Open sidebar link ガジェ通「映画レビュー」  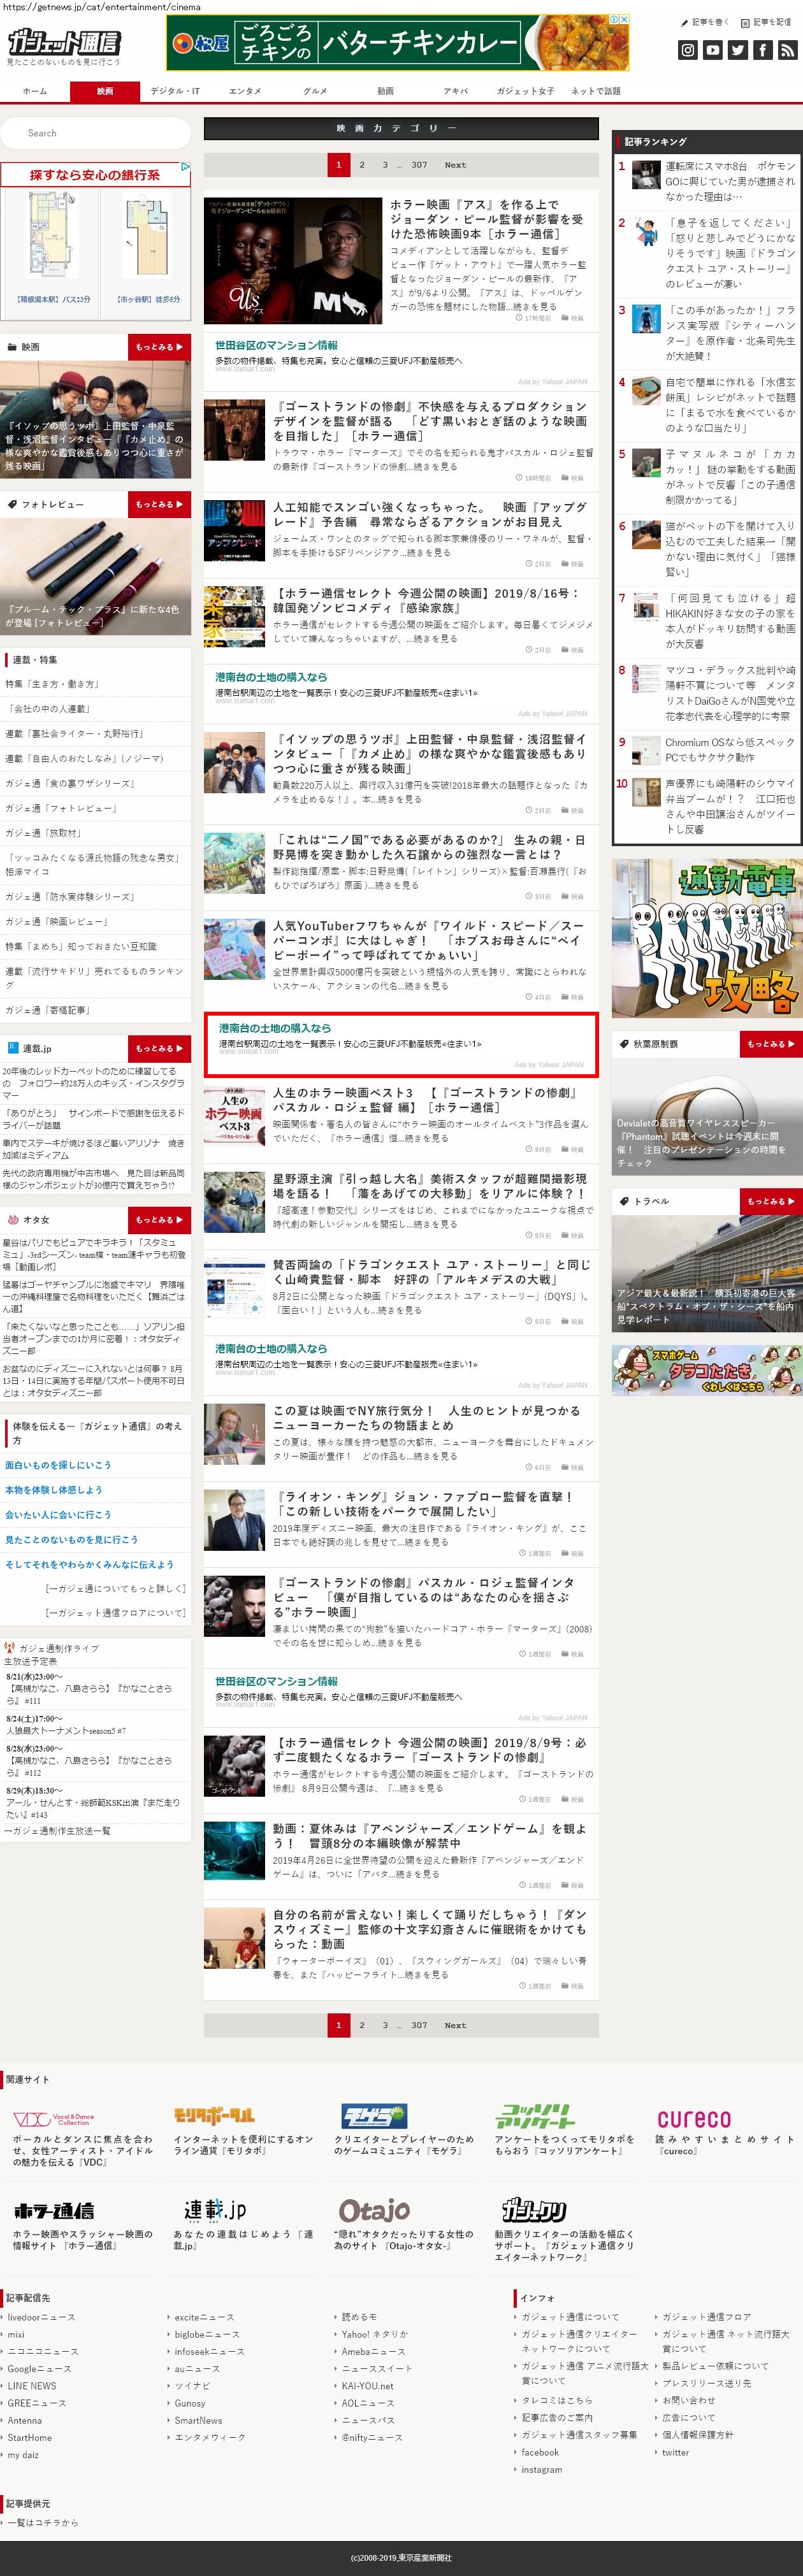click(57, 921)
